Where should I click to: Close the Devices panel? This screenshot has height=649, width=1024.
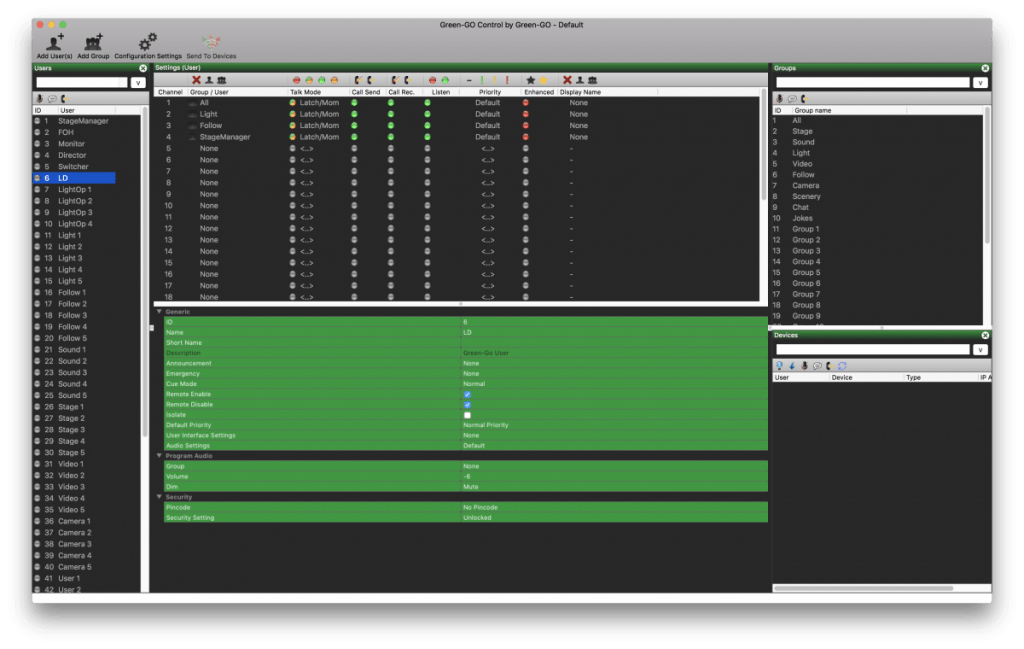click(x=985, y=335)
